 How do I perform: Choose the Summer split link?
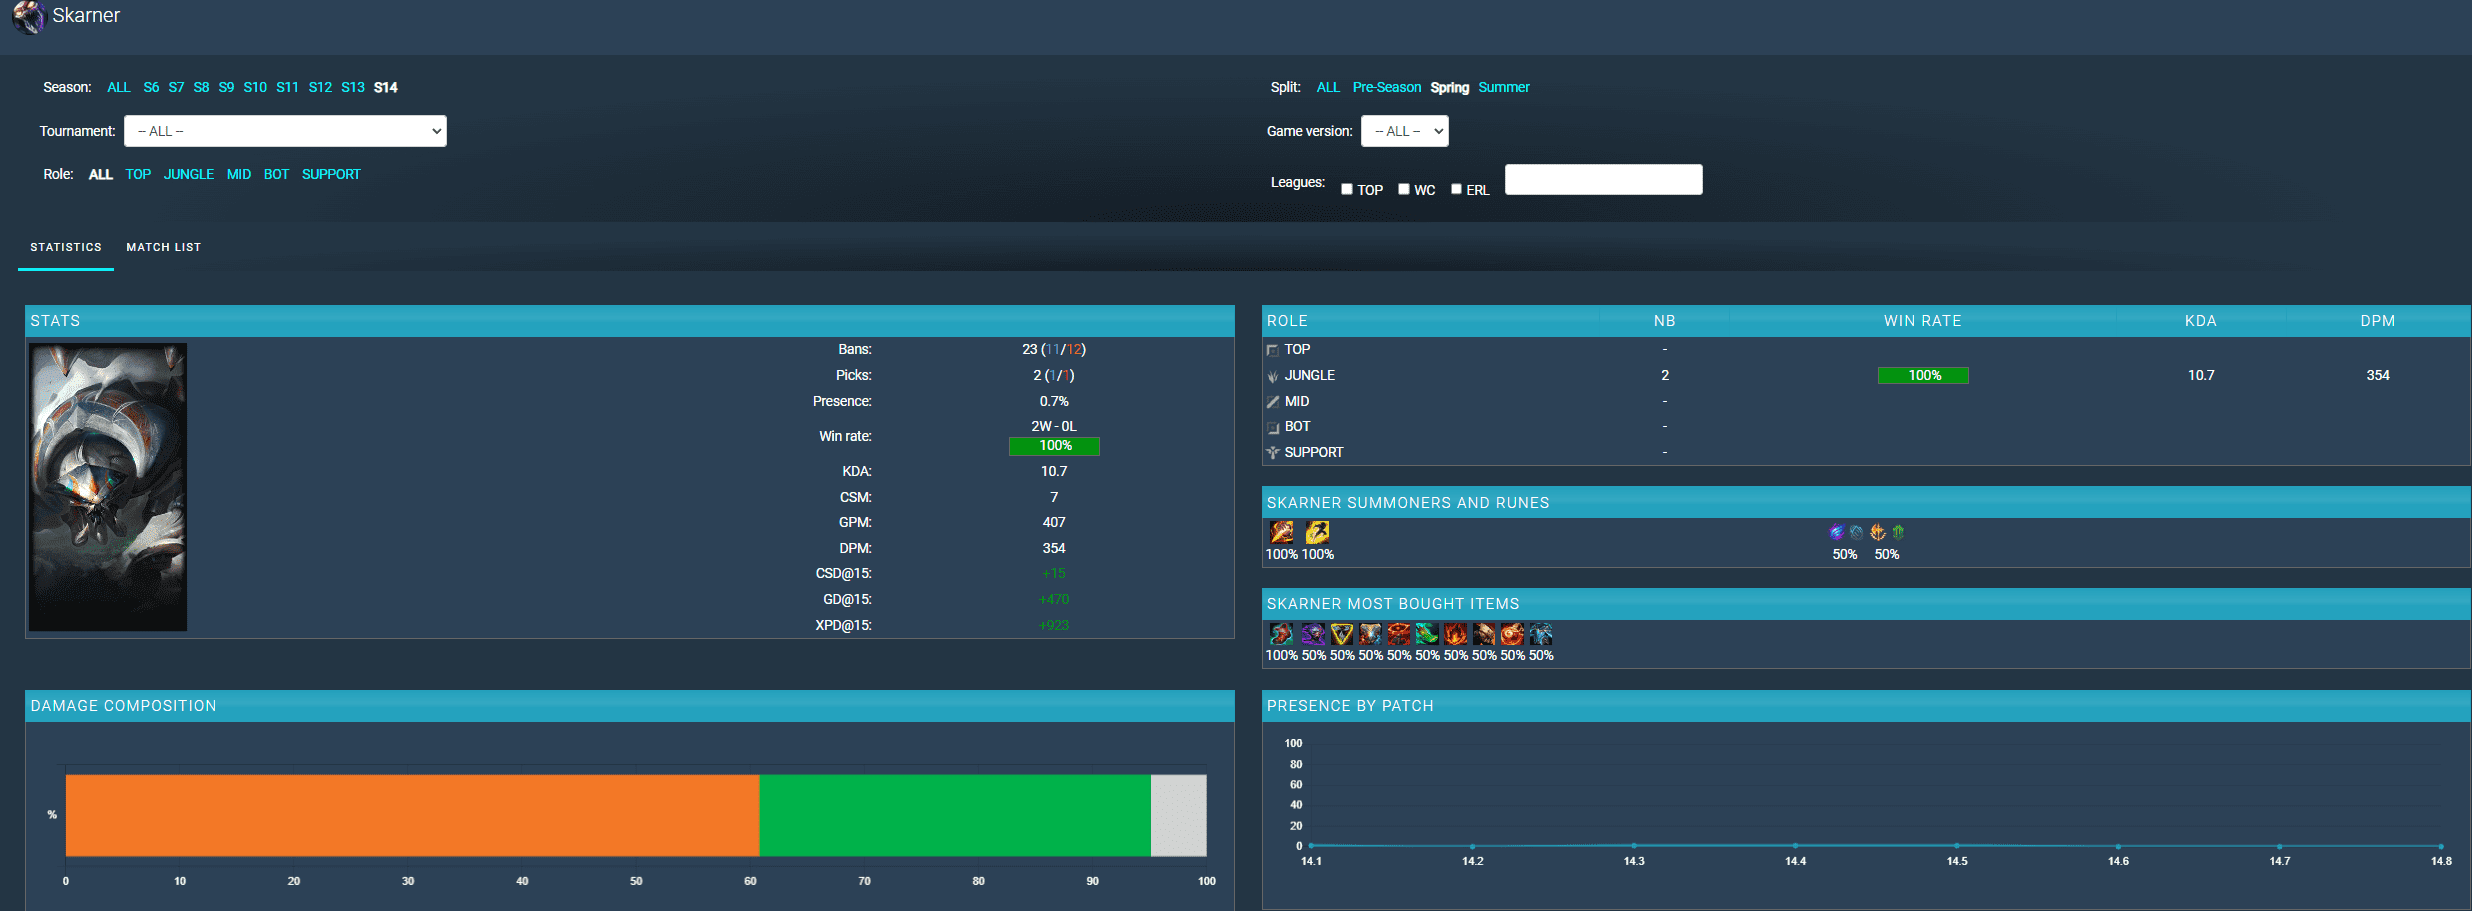tap(1504, 88)
